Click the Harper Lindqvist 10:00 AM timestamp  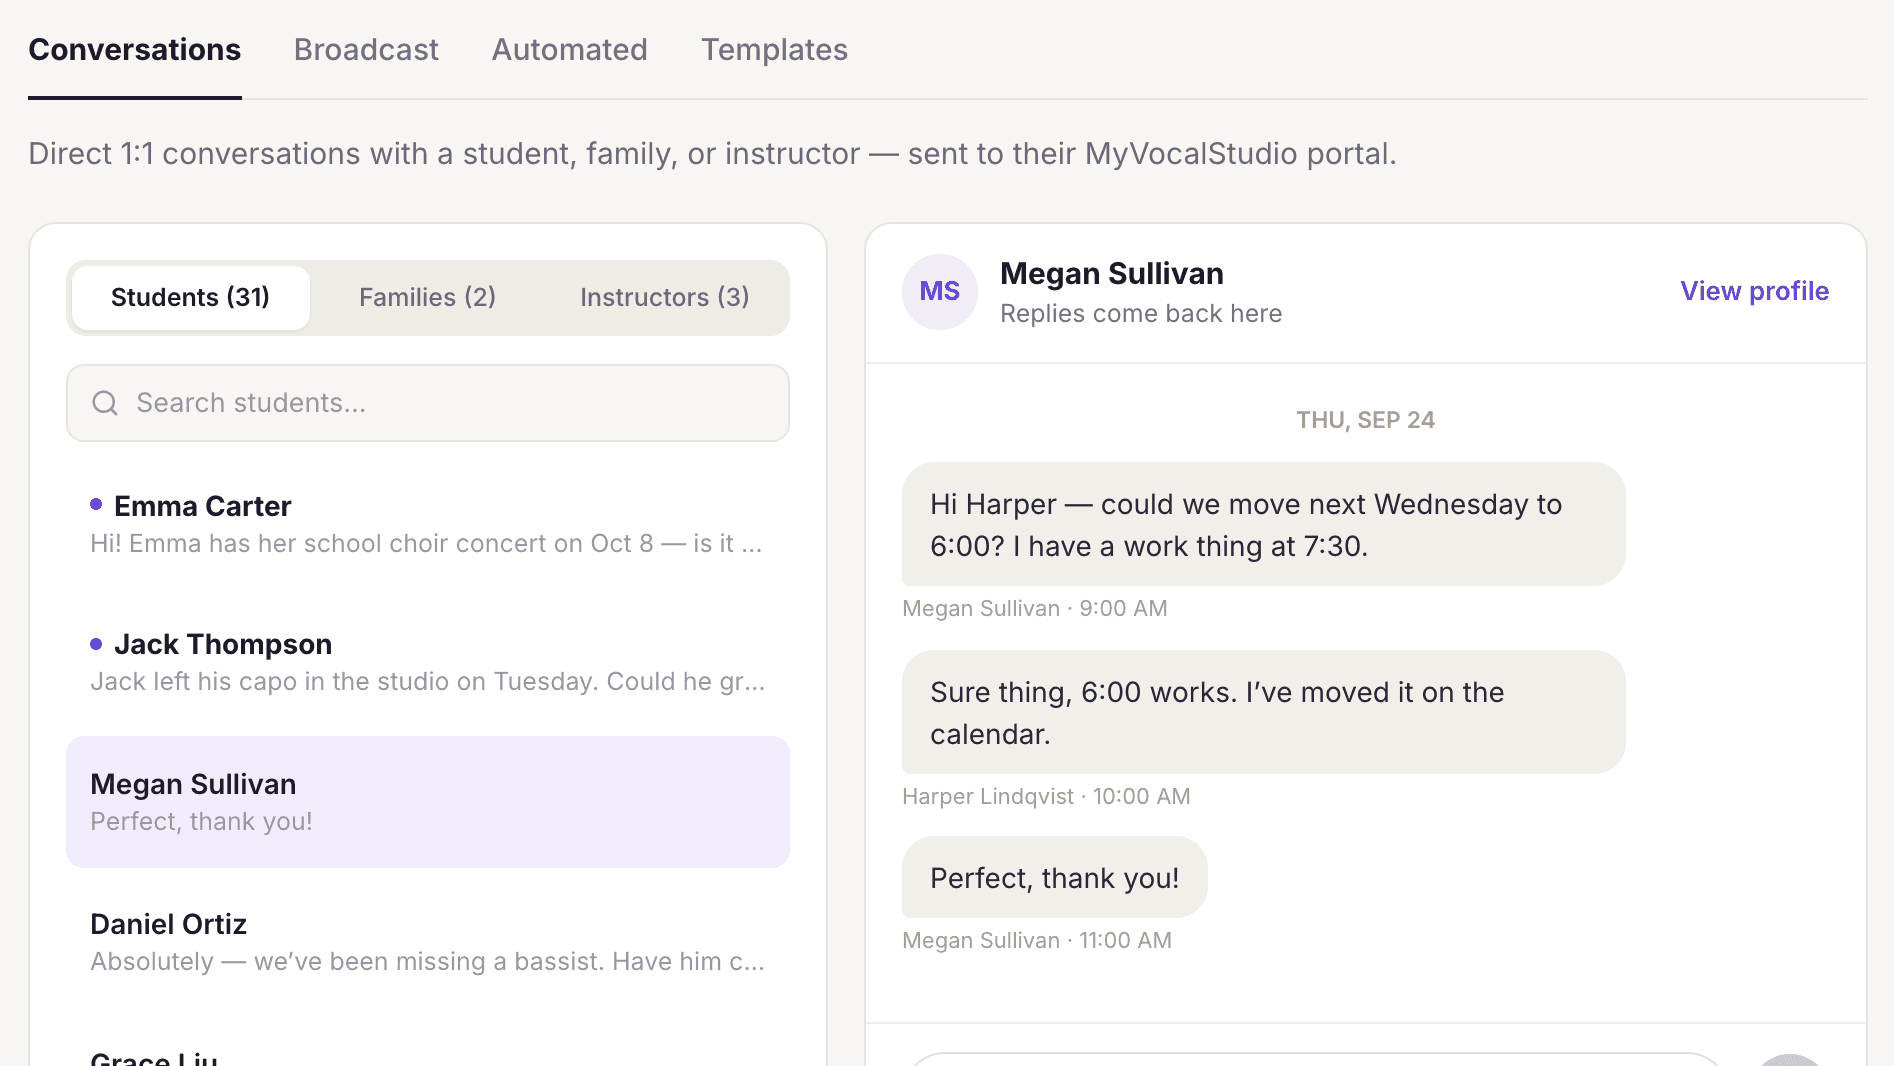click(x=1046, y=796)
